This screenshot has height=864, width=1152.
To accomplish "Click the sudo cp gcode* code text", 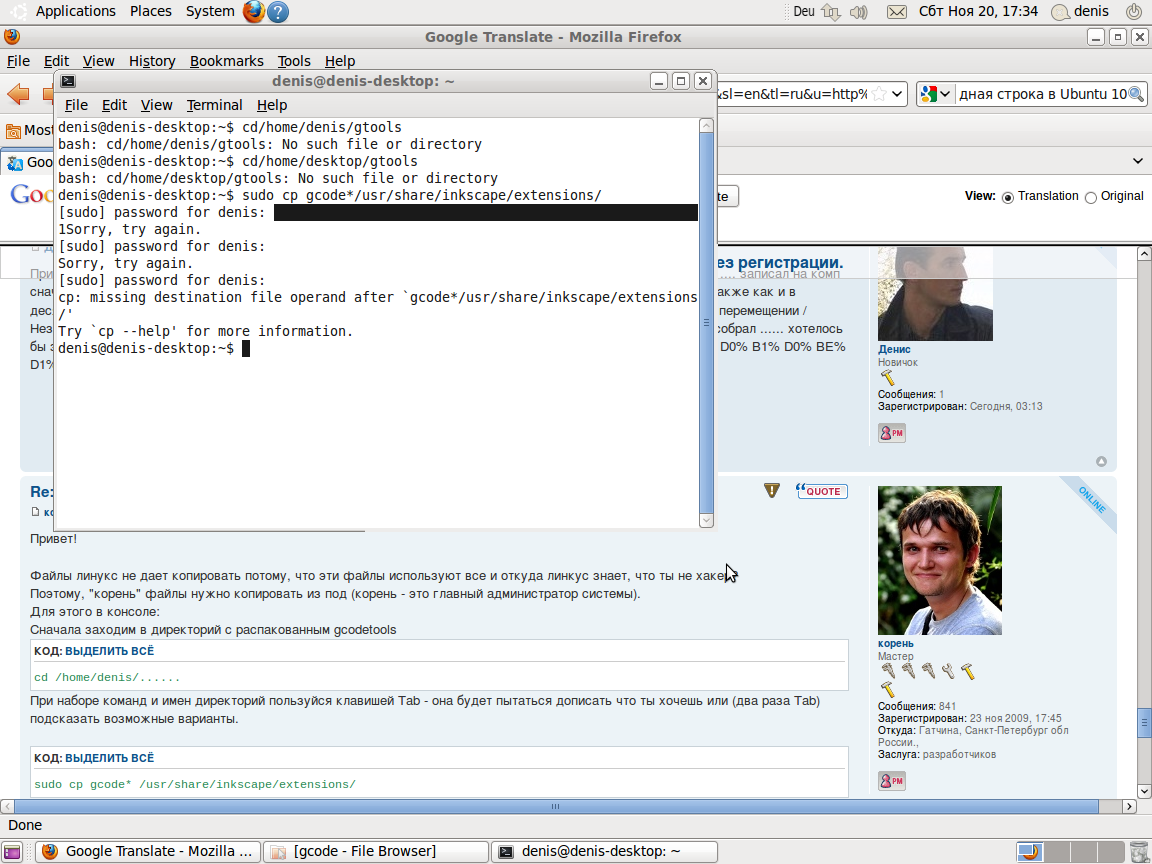I will pos(195,785).
